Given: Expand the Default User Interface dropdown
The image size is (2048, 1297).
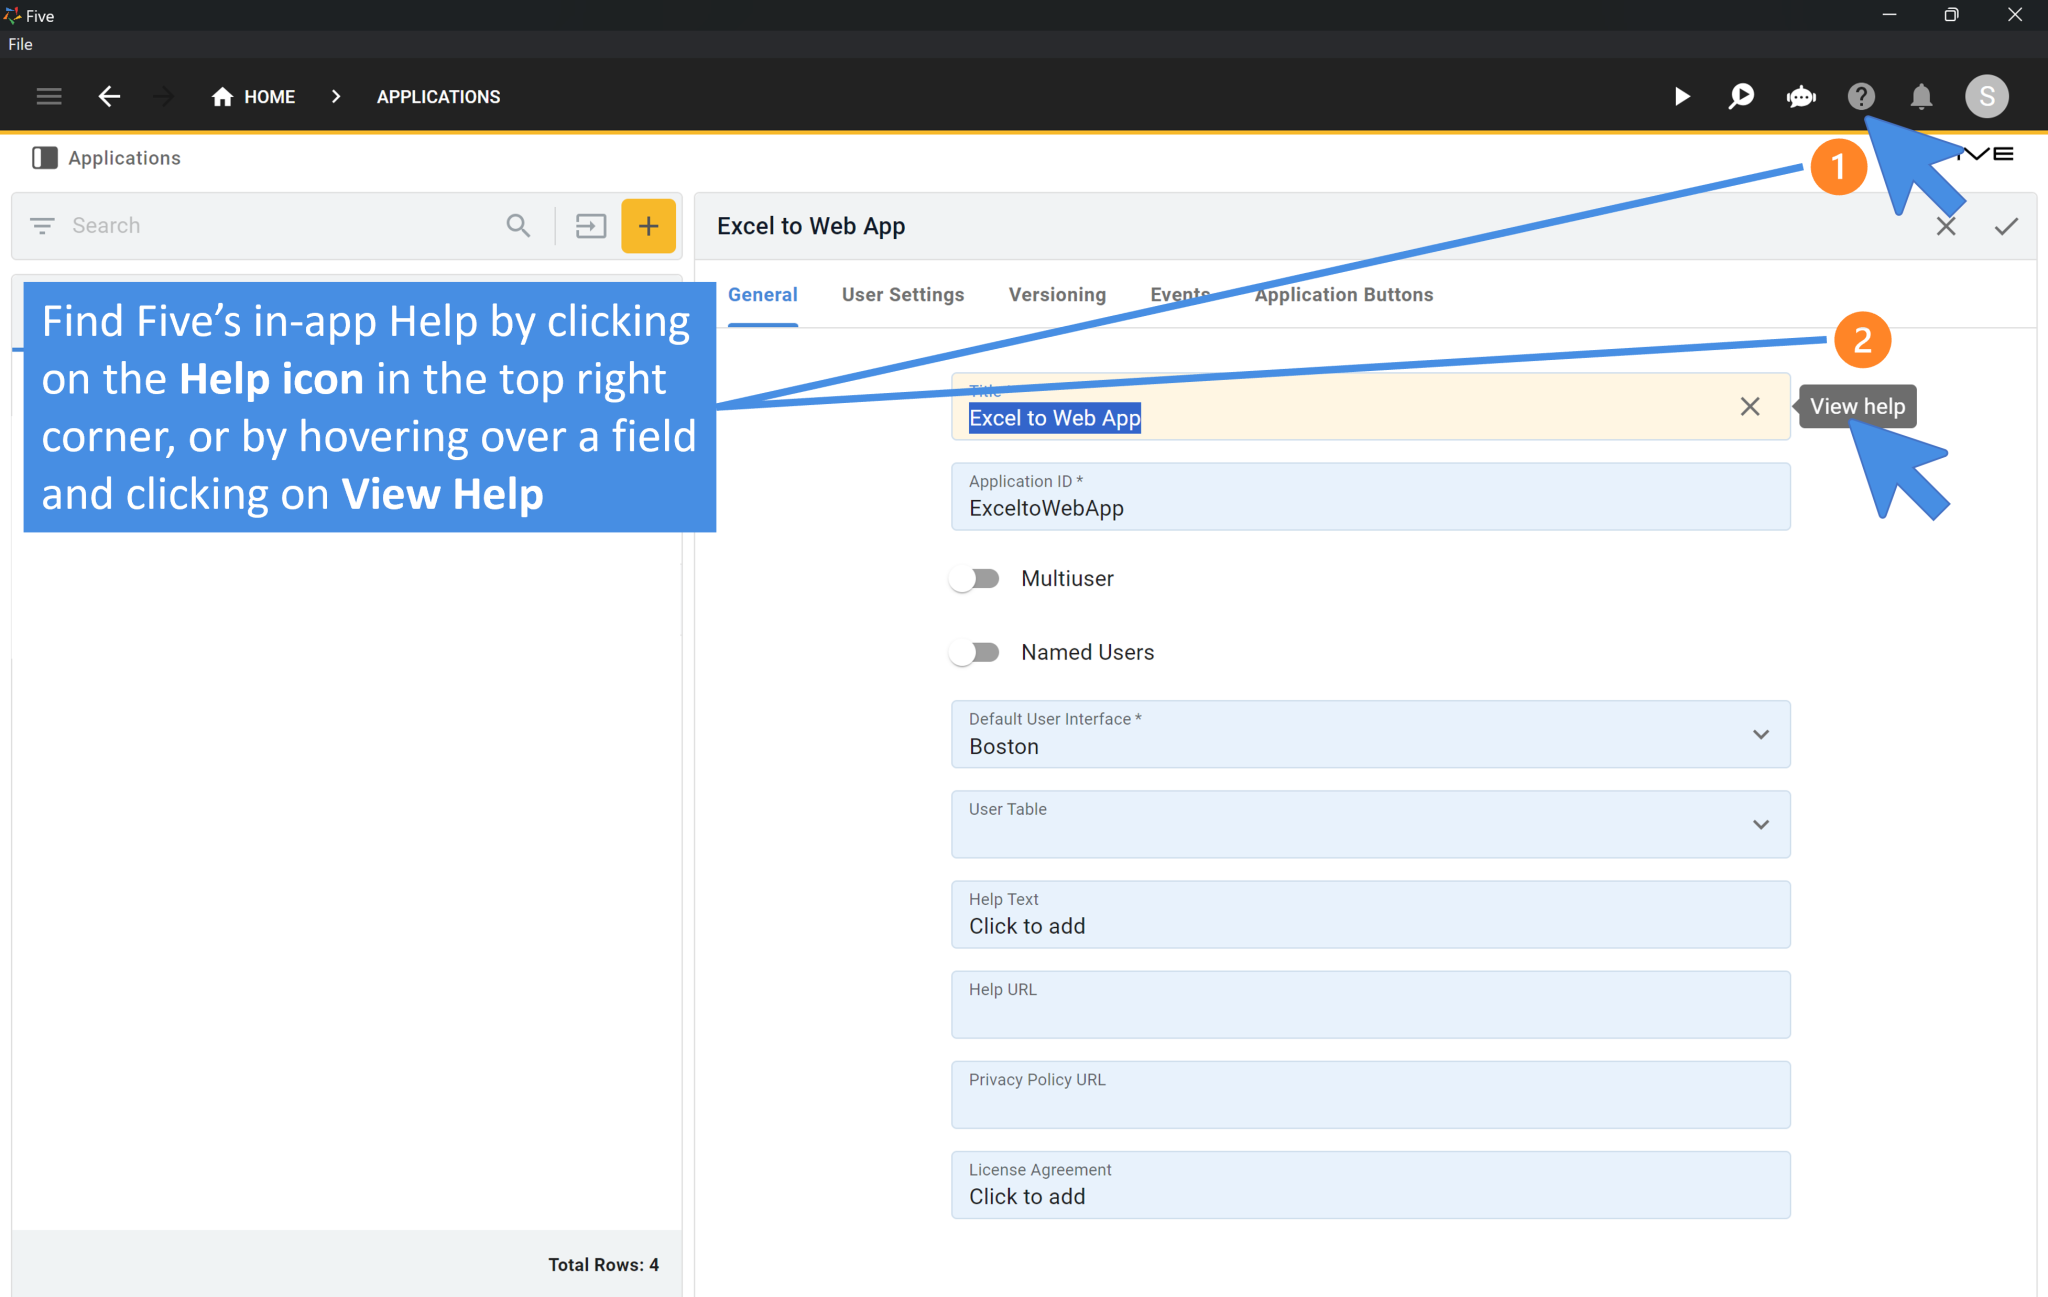Looking at the screenshot, I should point(1760,735).
